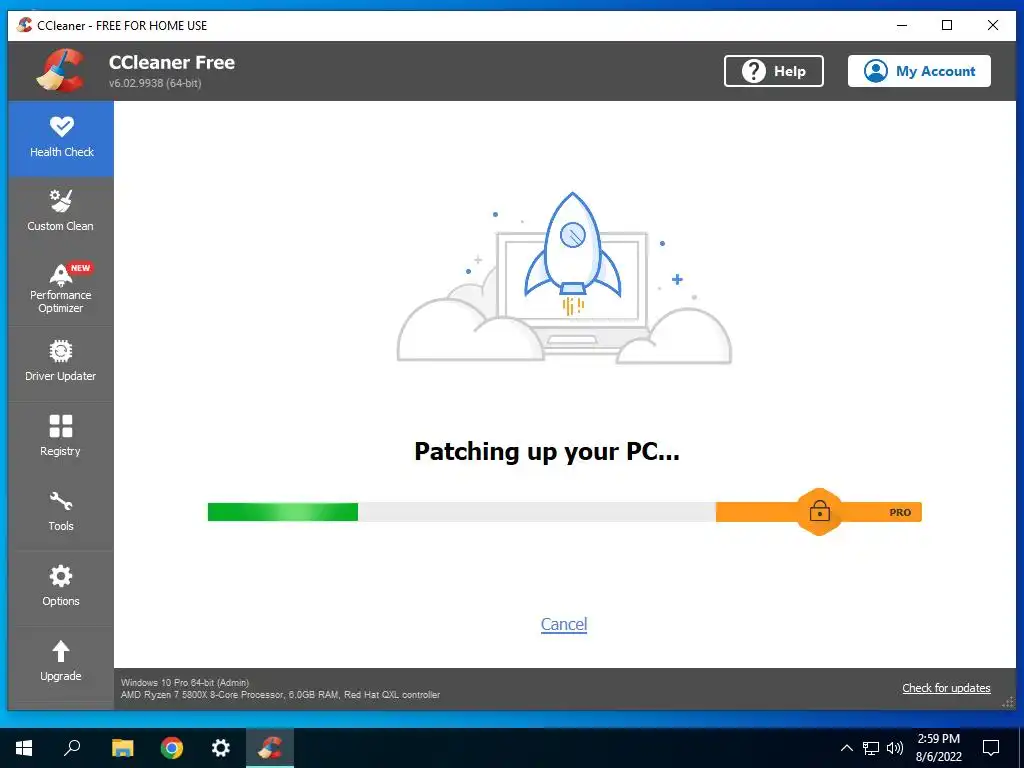Click the Patching up your PC heading
1024x768 pixels.
(547, 451)
